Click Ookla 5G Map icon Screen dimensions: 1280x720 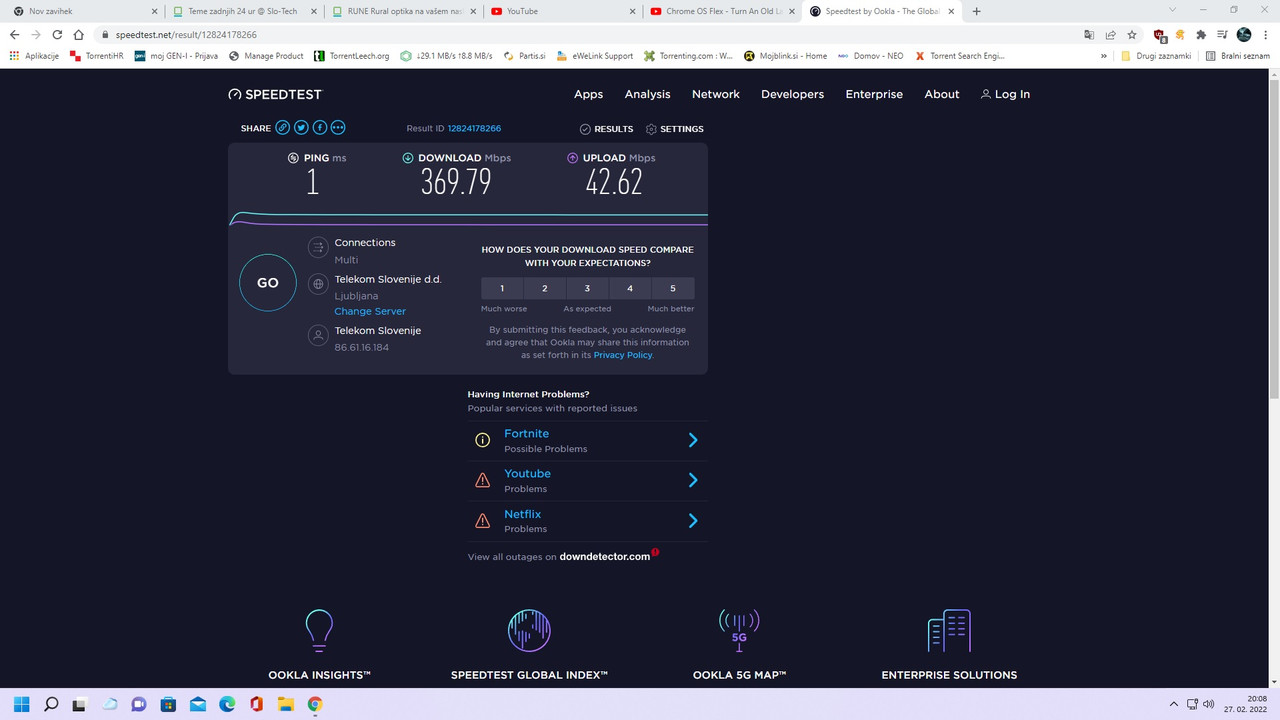(739, 631)
